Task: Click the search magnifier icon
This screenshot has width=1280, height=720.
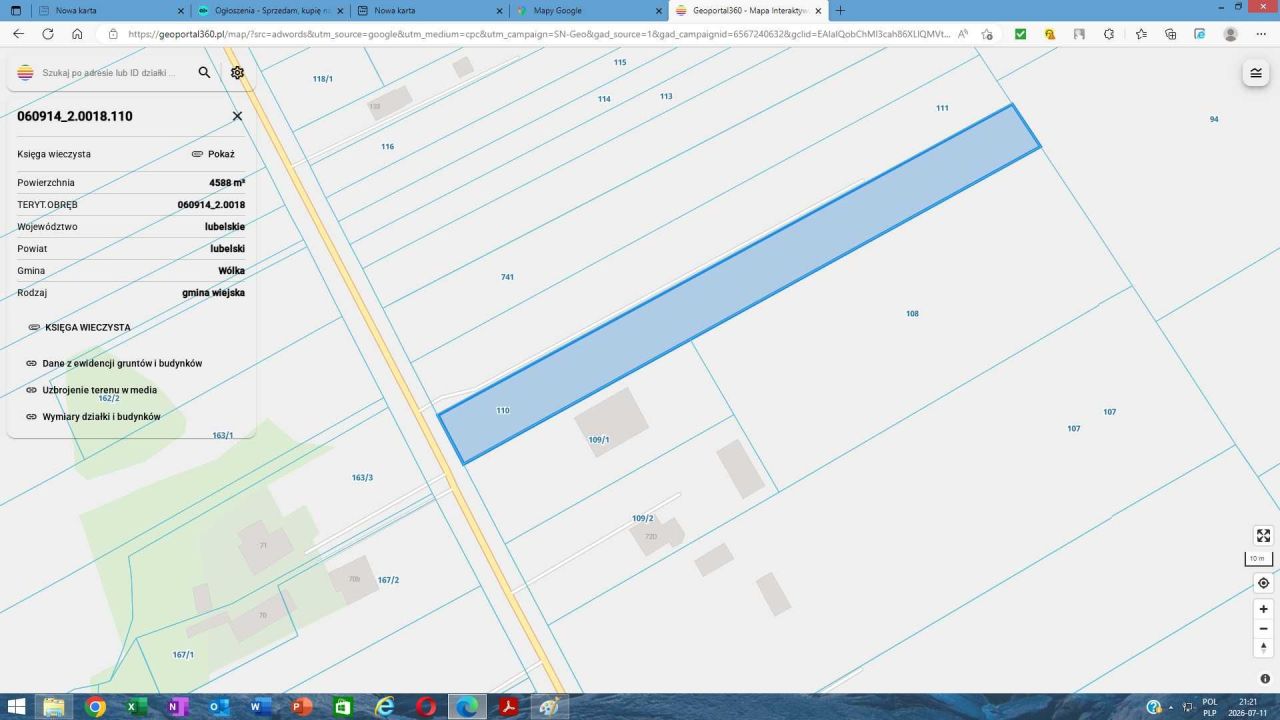Action: [205, 73]
